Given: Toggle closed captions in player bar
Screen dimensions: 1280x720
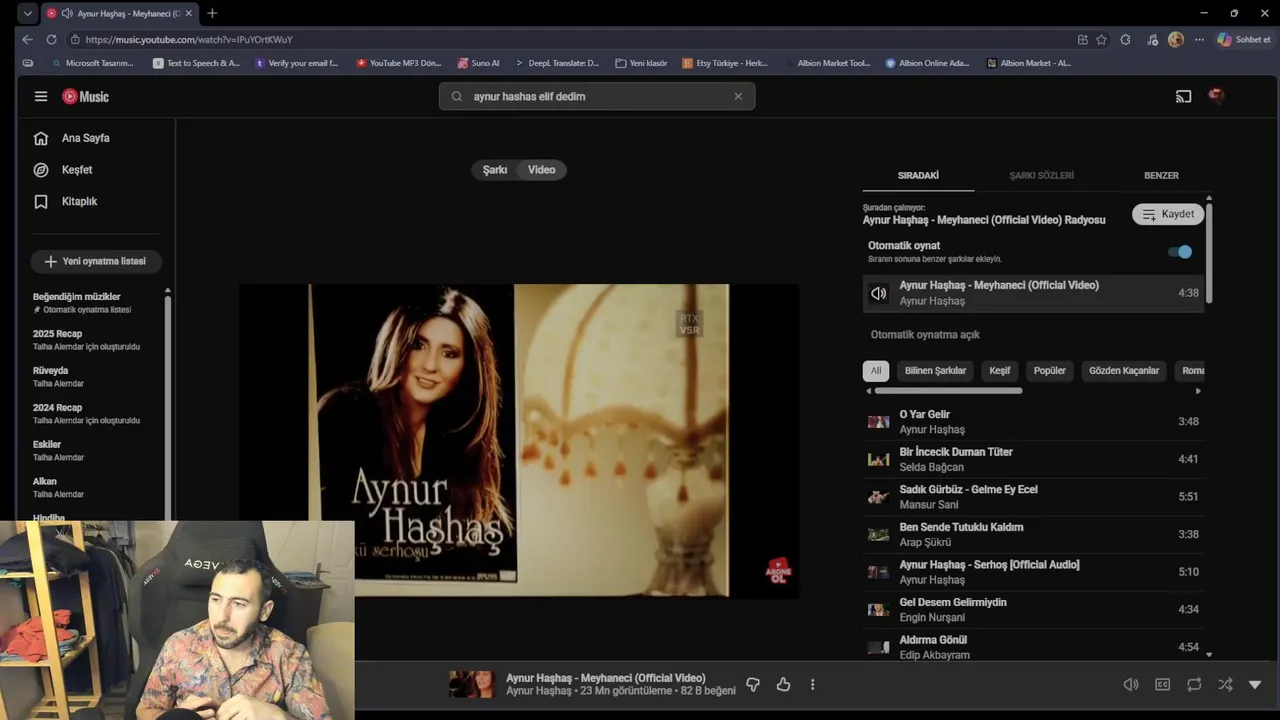Looking at the screenshot, I should tap(1162, 684).
